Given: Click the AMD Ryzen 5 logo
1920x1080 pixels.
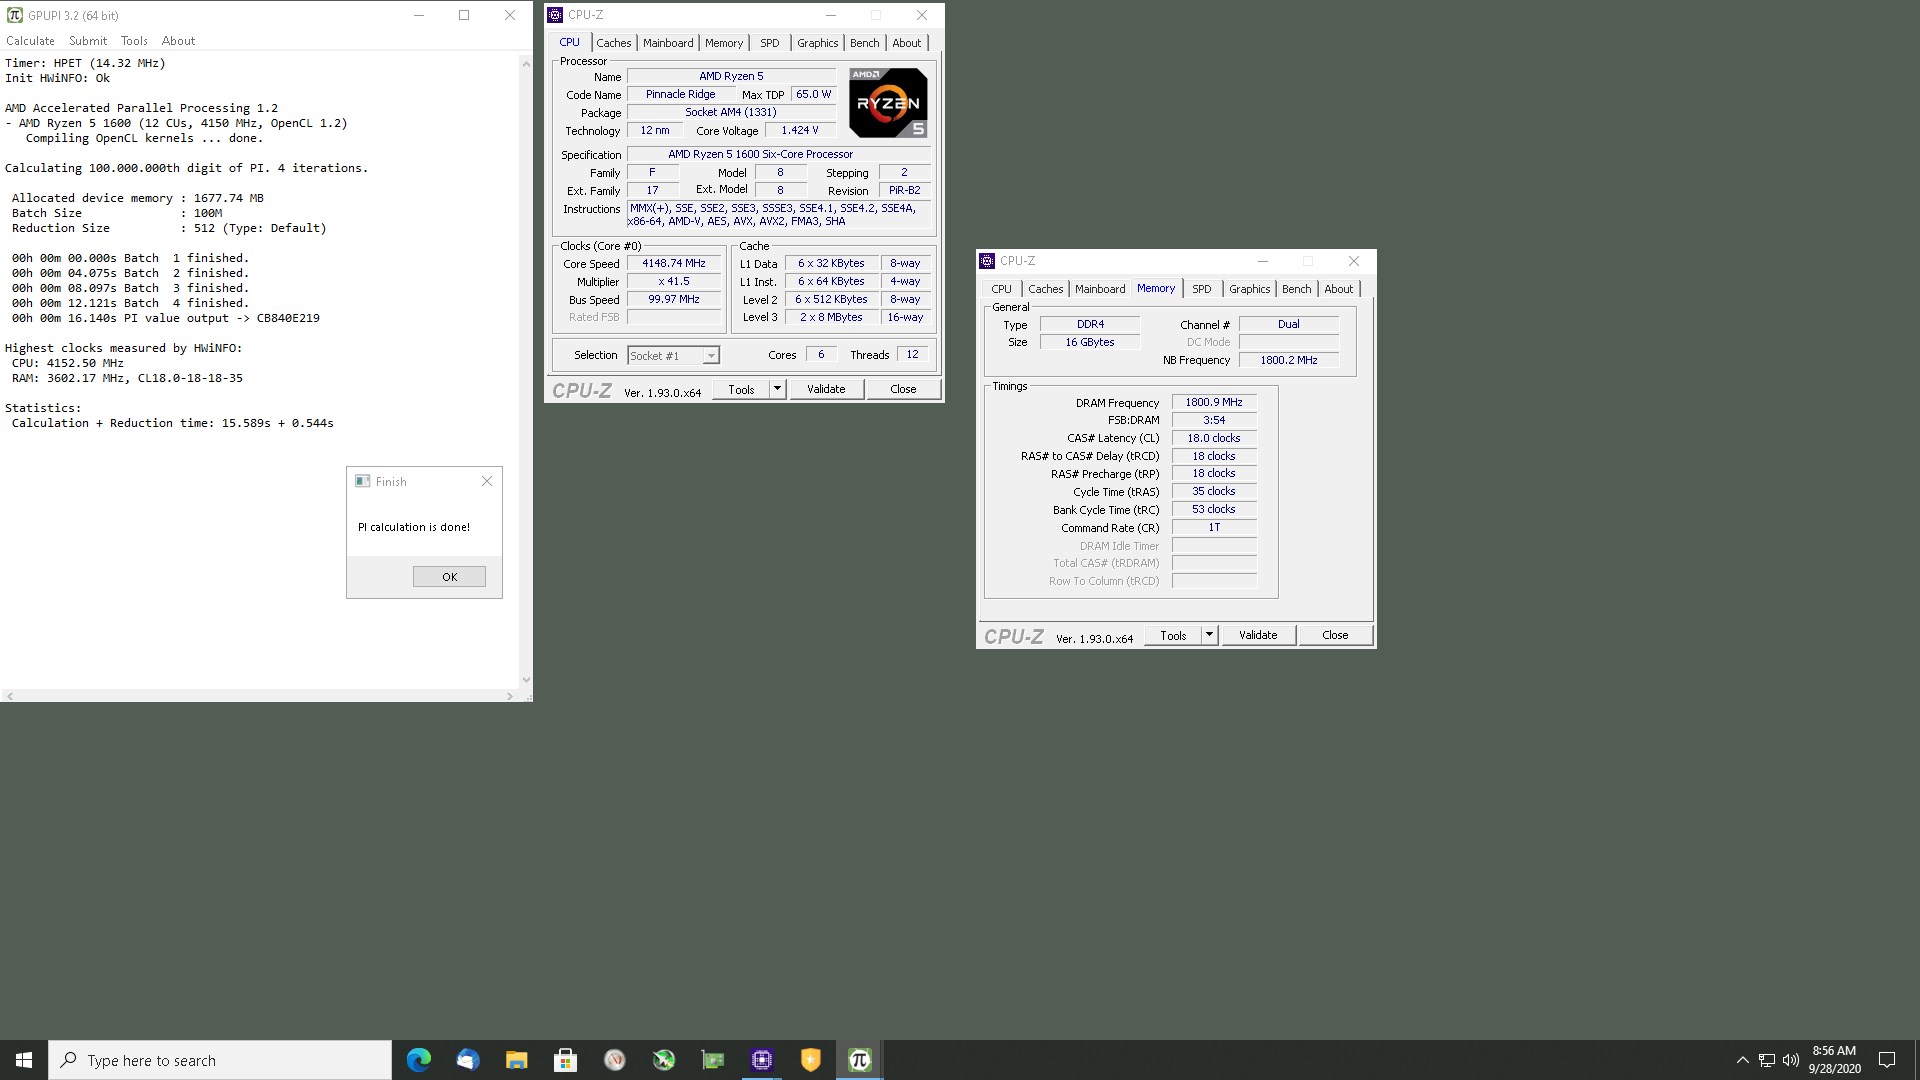Looking at the screenshot, I should 888,102.
